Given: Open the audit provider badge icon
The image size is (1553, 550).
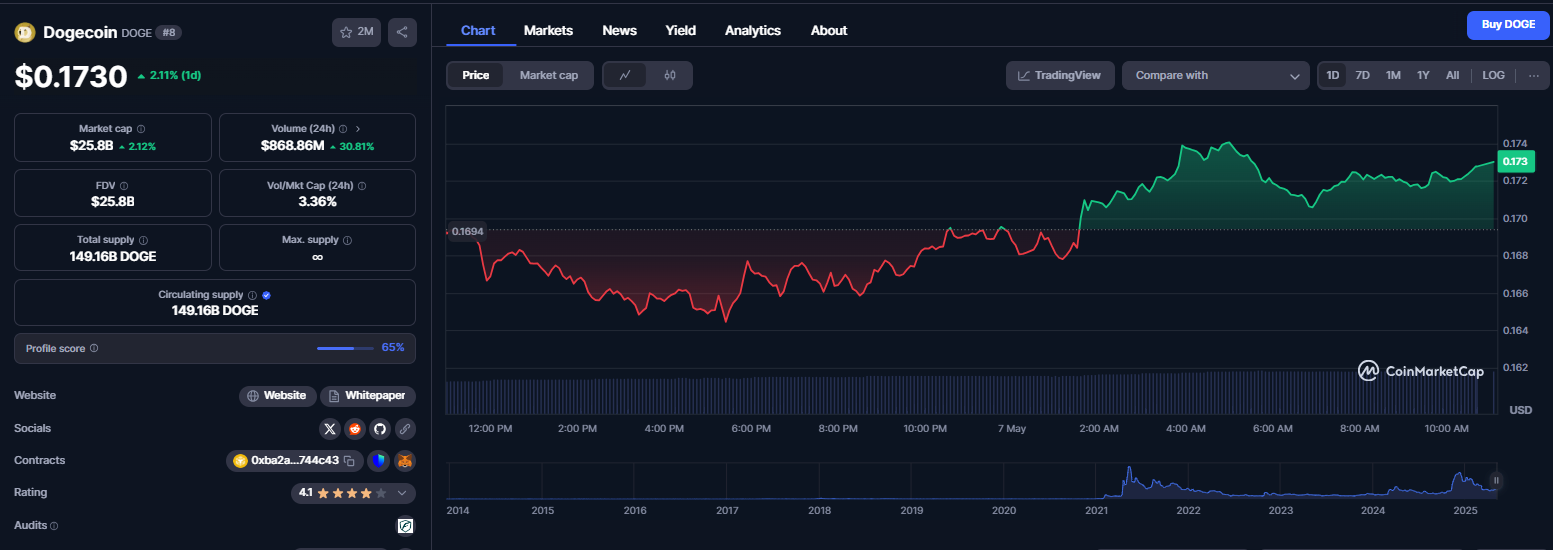Looking at the screenshot, I should (x=405, y=525).
